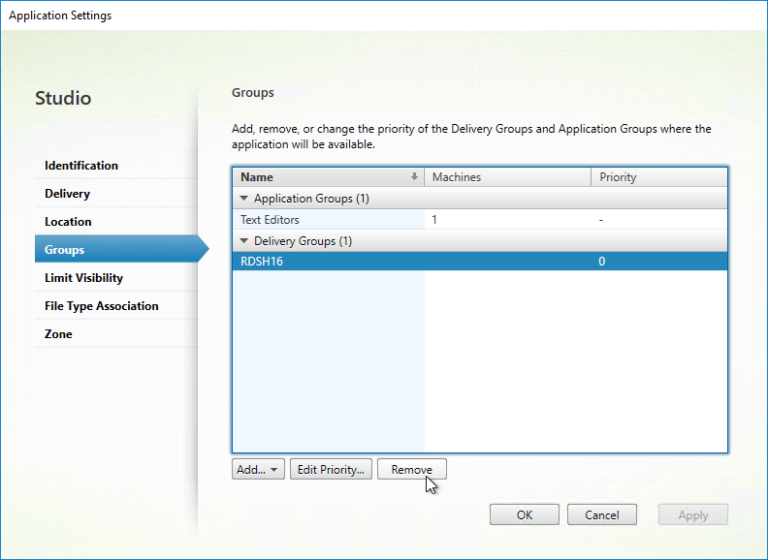Confirm changes with OK button

(524, 515)
